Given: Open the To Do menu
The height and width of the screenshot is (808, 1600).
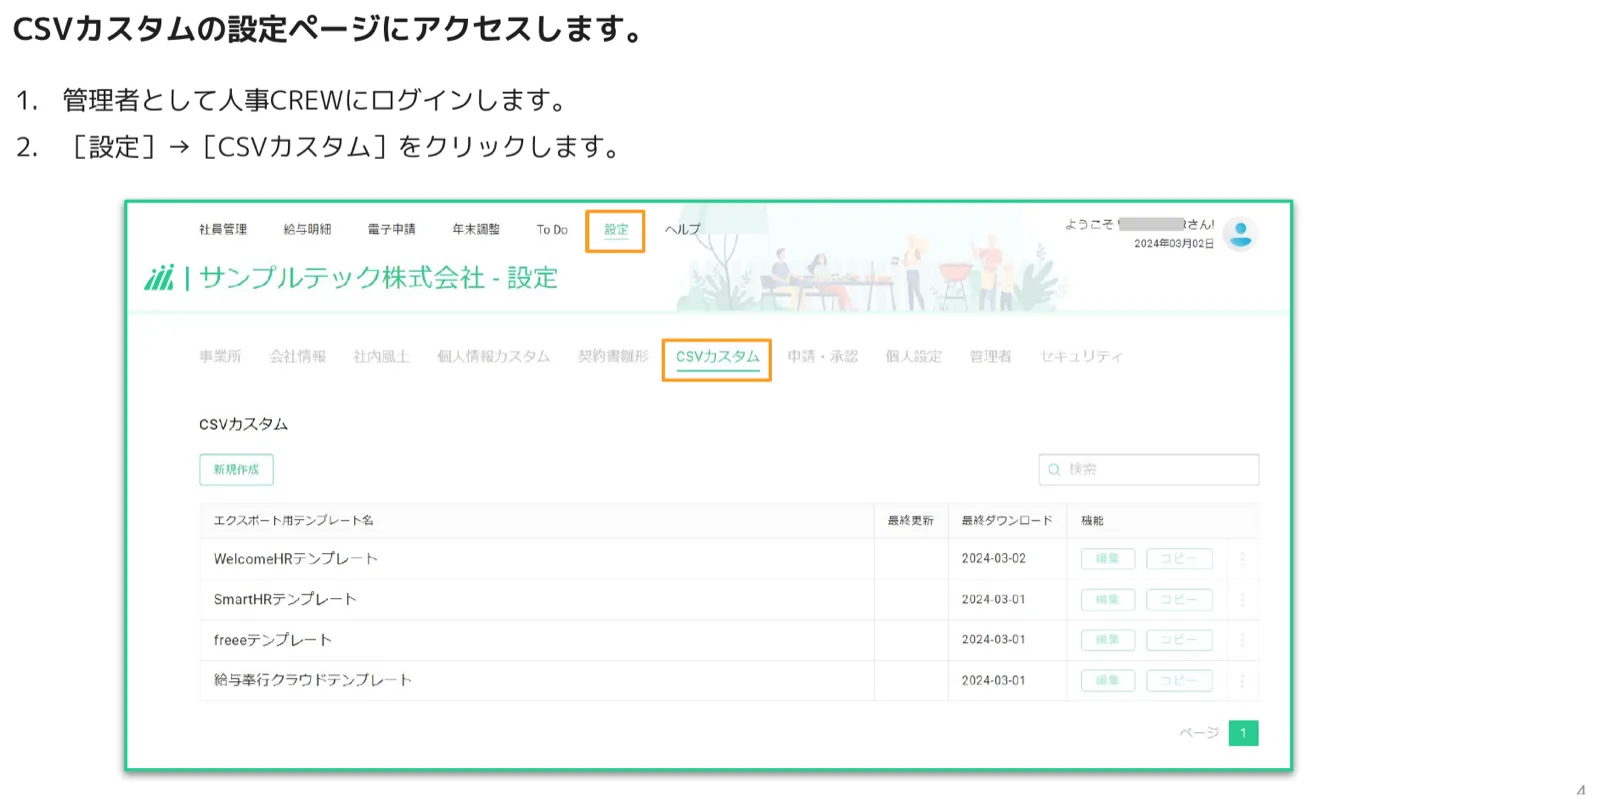Looking at the screenshot, I should click(x=552, y=229).
